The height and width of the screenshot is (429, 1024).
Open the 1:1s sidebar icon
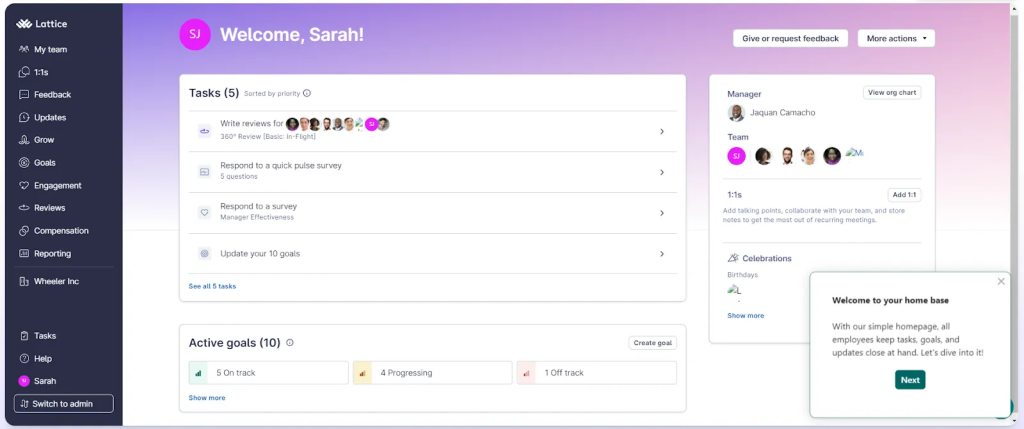24,72
